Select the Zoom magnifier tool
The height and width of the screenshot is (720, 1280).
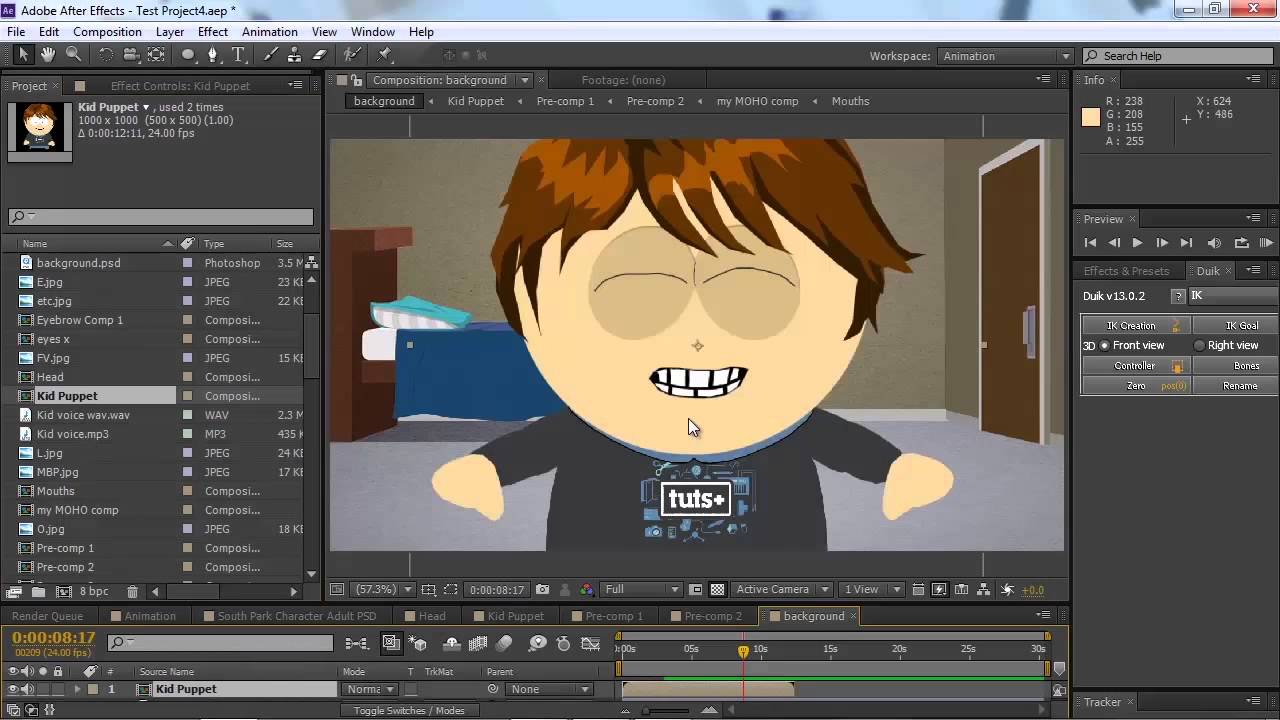73,55
